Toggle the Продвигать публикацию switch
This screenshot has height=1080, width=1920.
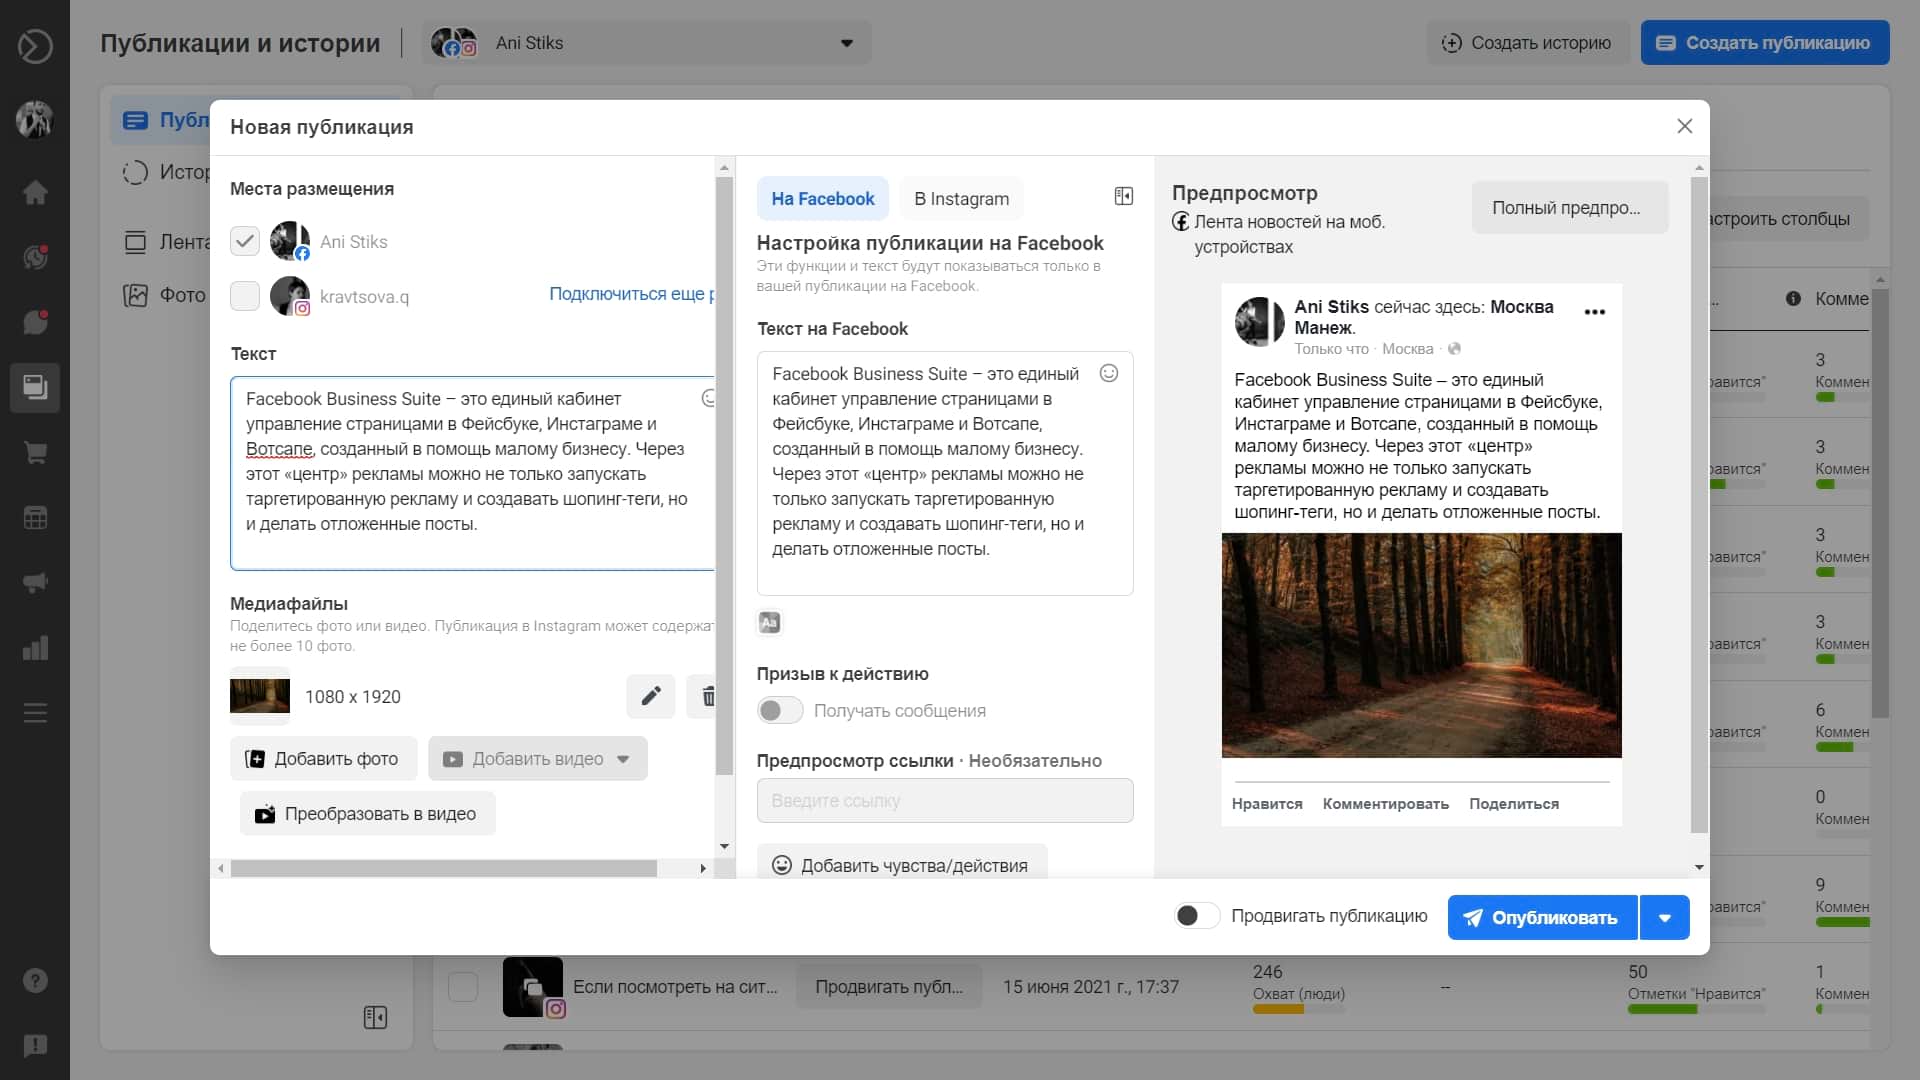pyautogui.click(x=1197, y=916)
